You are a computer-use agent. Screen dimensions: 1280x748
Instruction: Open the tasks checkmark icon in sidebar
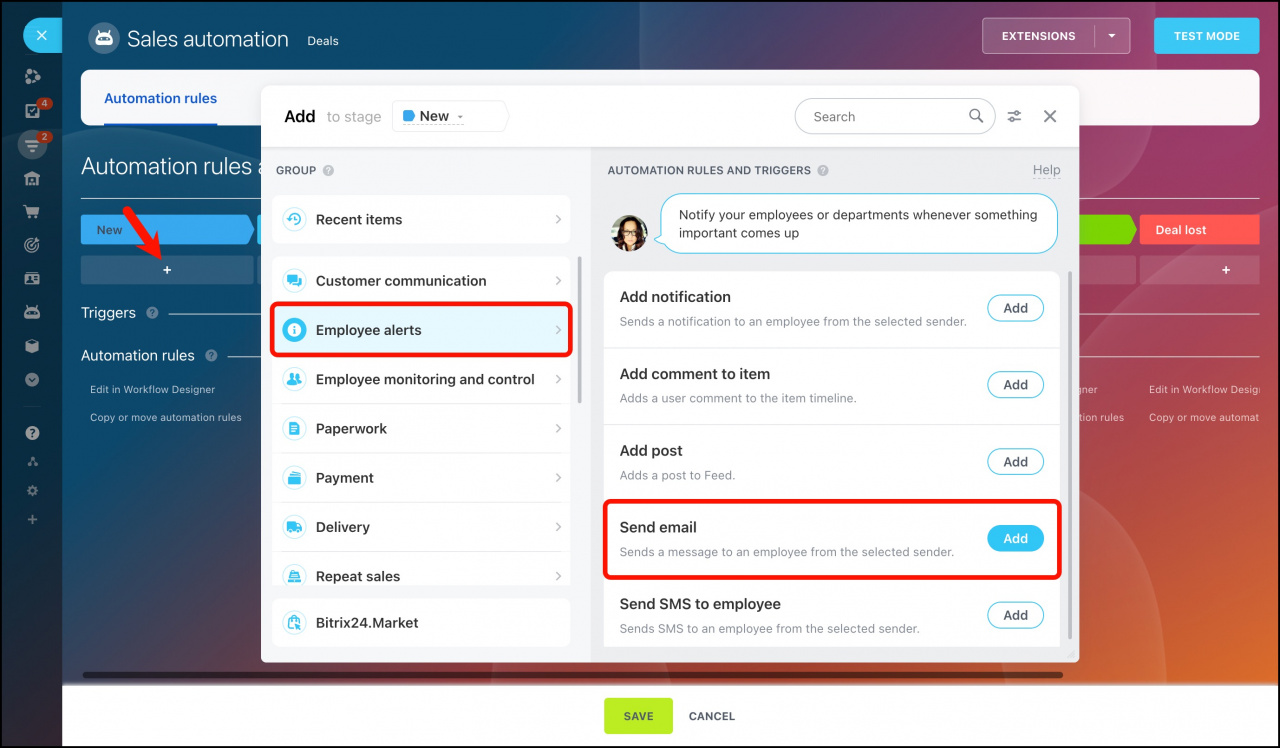pos(33,110)
